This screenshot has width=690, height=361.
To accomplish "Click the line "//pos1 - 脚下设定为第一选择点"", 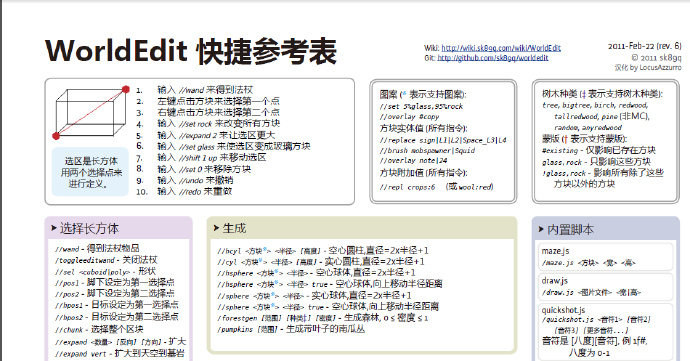I will pyautogui.click(x=114, y=282).
